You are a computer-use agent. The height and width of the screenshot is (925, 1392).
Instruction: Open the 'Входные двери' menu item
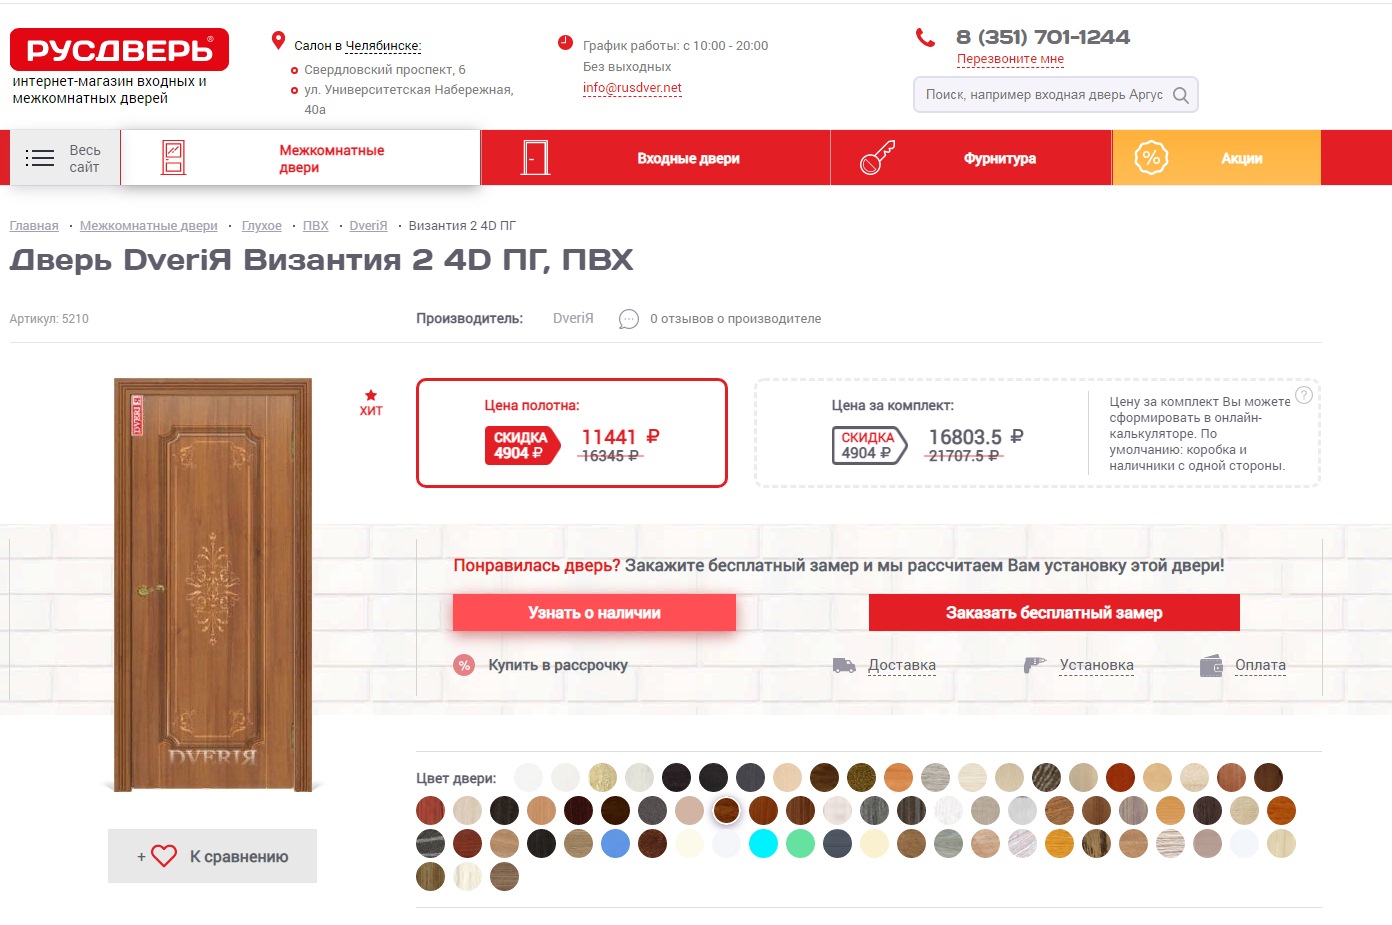point(656,158)
